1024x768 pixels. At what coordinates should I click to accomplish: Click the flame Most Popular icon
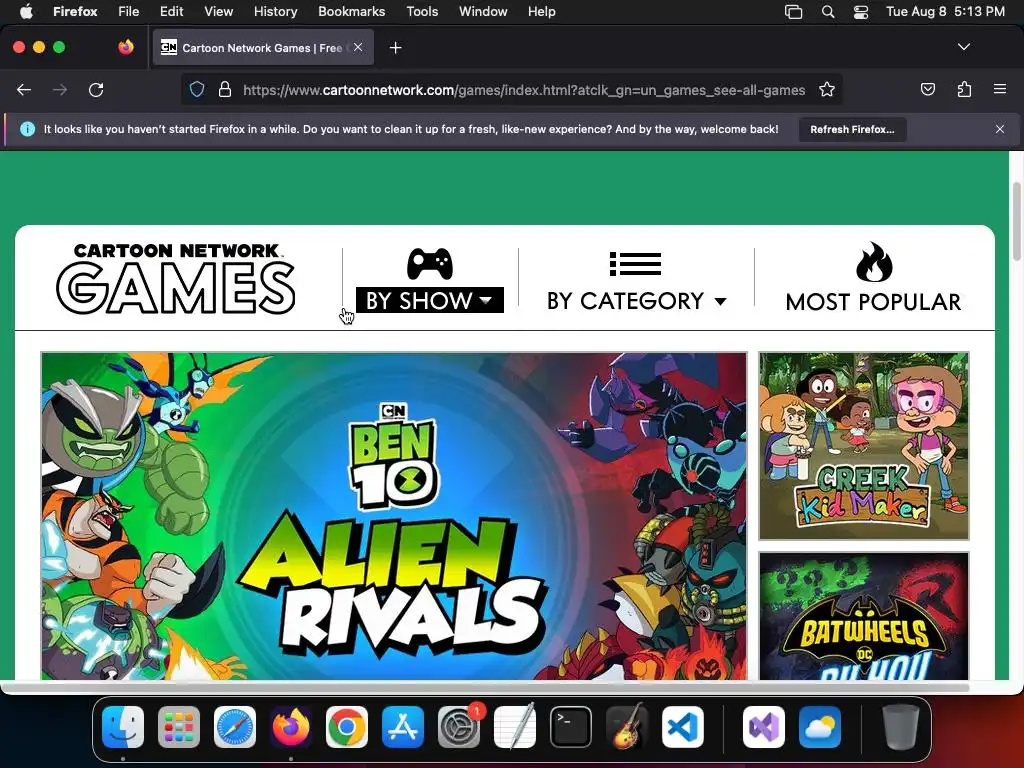click(x=874, y=262)
